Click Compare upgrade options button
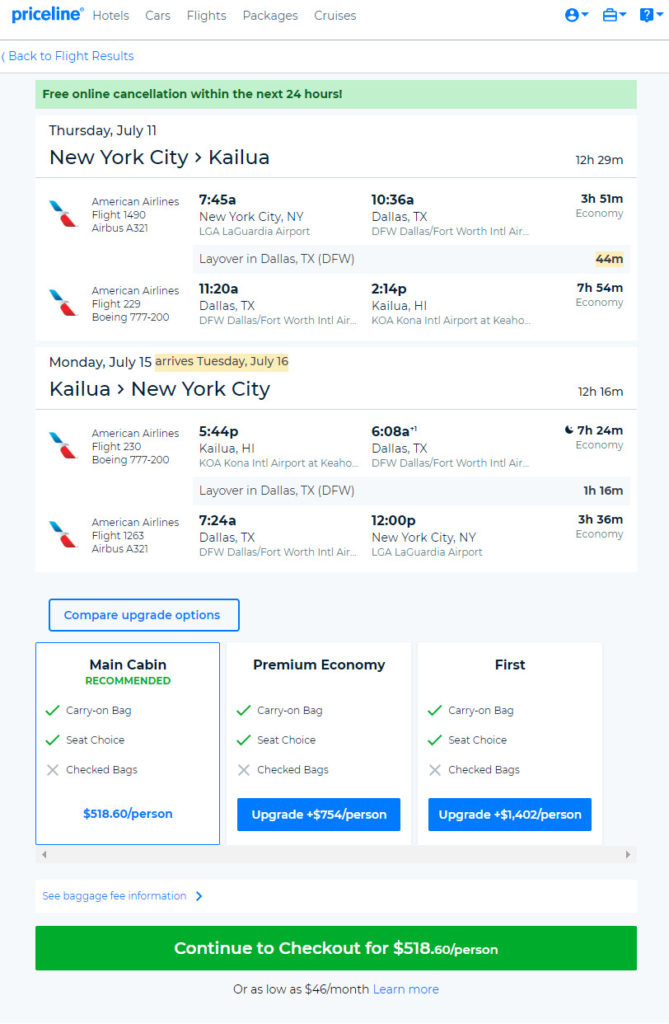669x1024 pixels. tap(144, 615)
